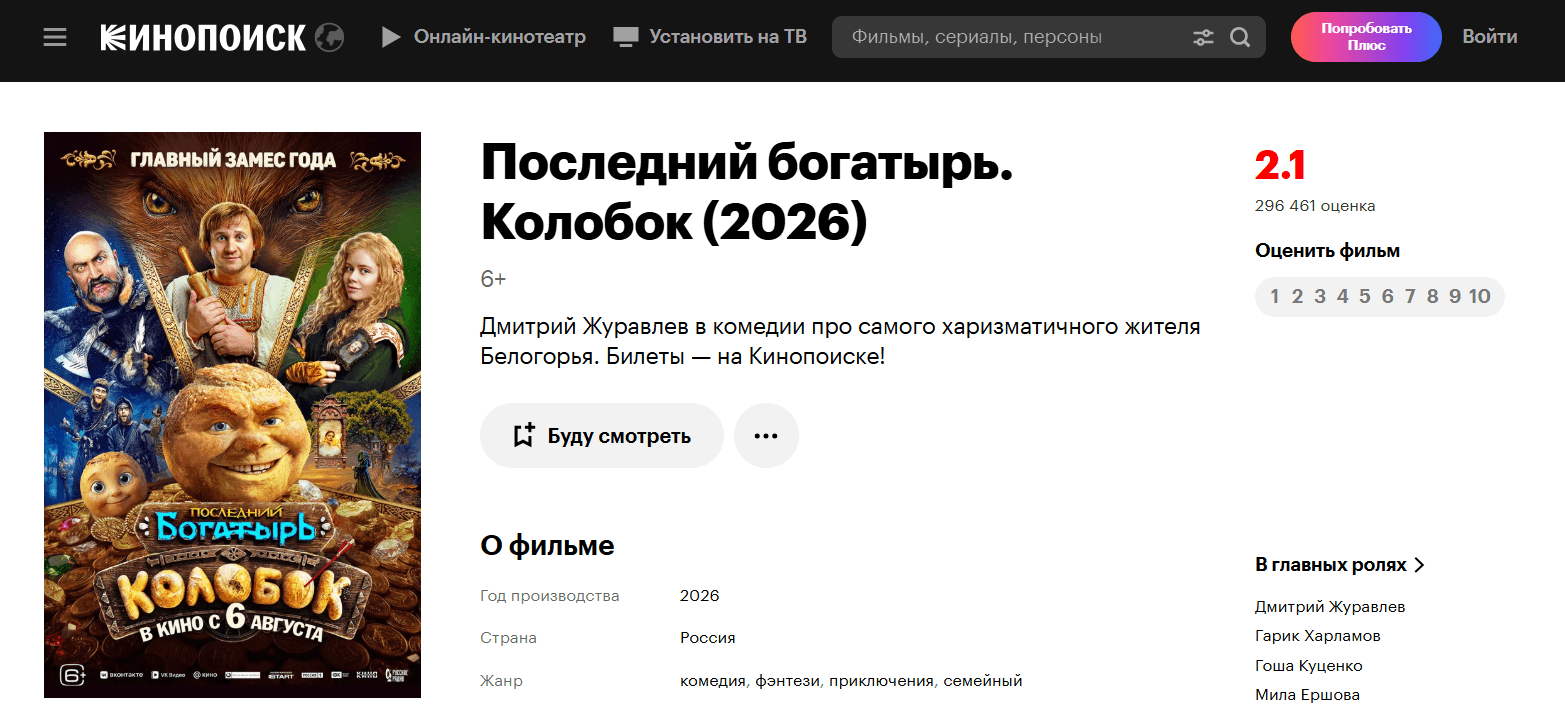Click genre фэнтези
Viewport: 1565px width, 712px height.
click(x=787, y=681)
